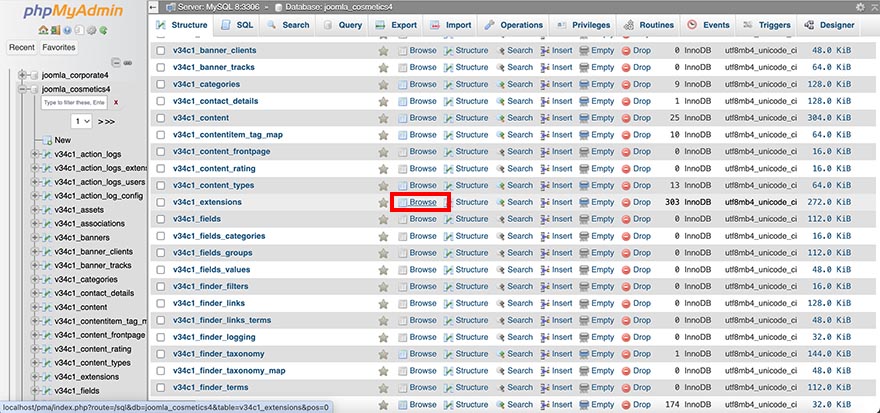Click favorite star for v34c1_content table
Screen dimensions: 880x413
click(383, 118)
